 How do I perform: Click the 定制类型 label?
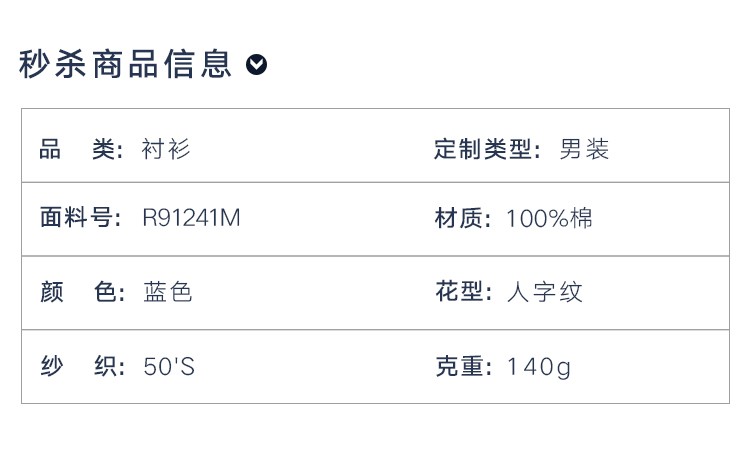pos(487,149)
